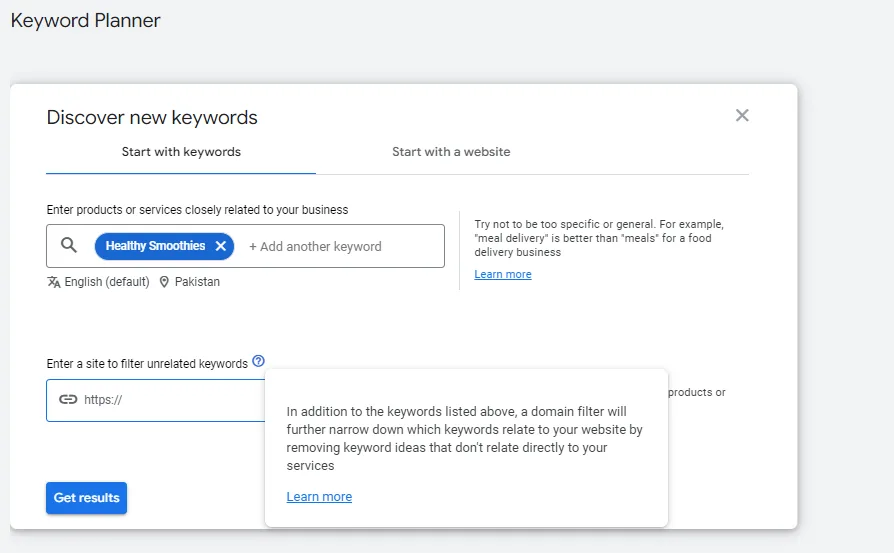Screen dimensions: 894x553
Task: Remove the Healthy Smoothies keyword chip
Action: point(221,246)
